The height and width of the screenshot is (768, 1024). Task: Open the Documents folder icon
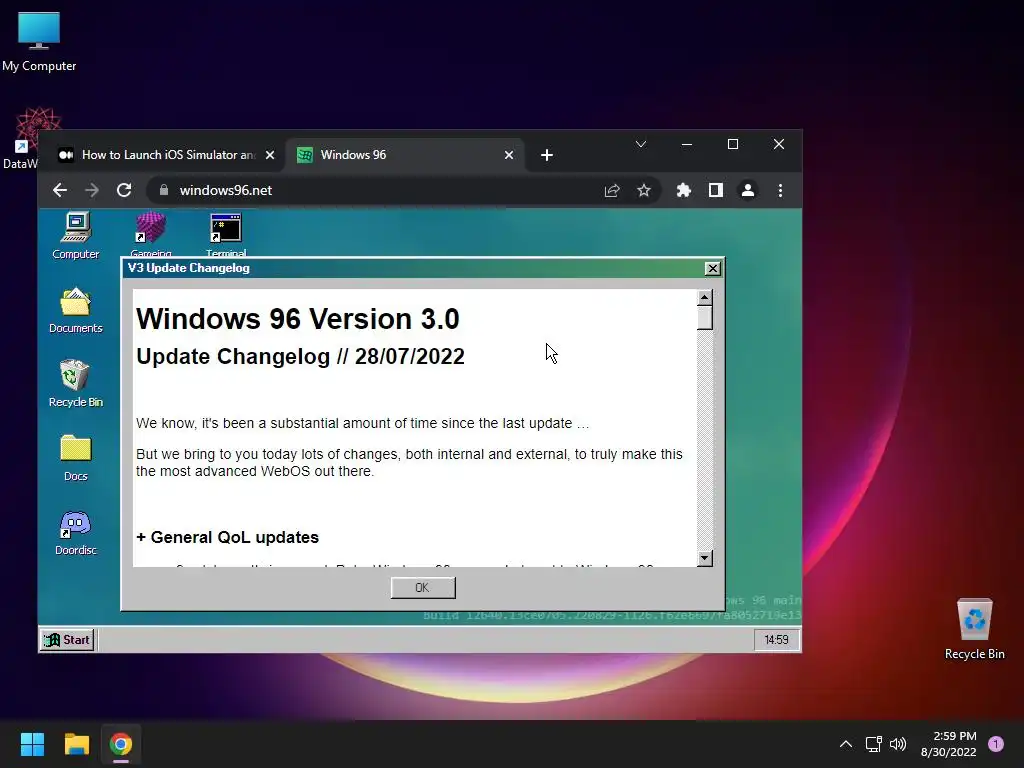tap(76, 310)
